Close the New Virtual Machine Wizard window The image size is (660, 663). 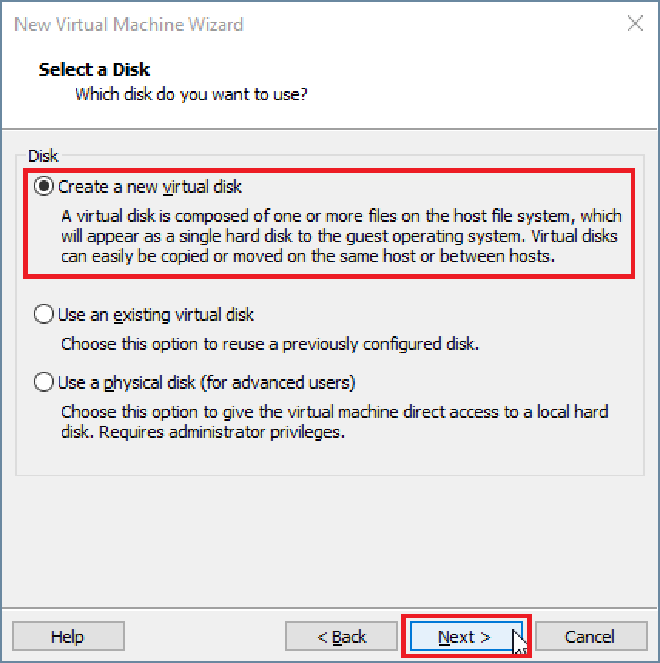(635, 24)
